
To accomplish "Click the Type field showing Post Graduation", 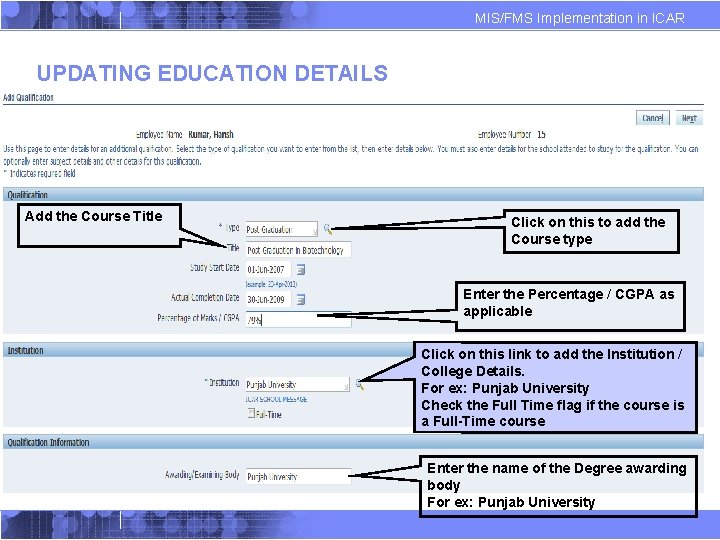I will pos(281,229).
